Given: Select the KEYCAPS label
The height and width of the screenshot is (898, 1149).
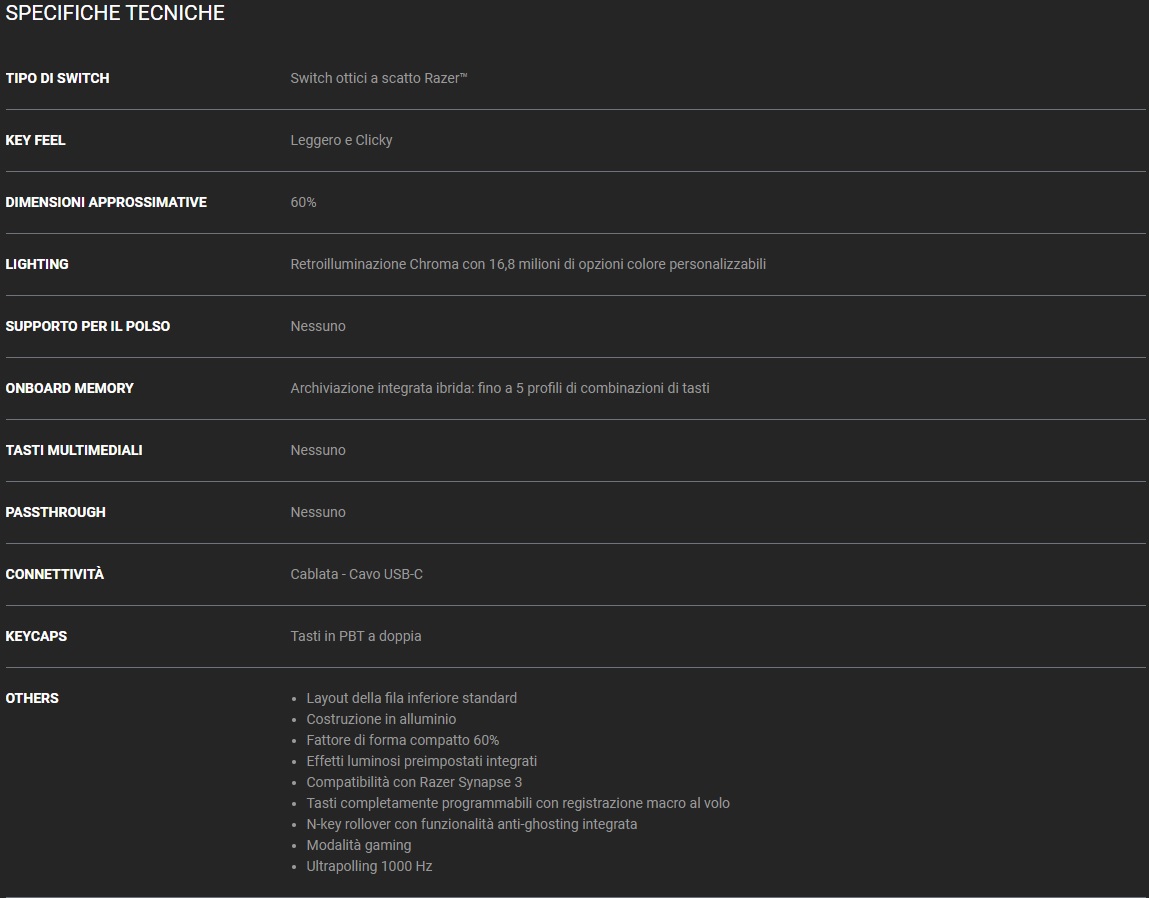Looking at the screenshot, I should point(36,636).
